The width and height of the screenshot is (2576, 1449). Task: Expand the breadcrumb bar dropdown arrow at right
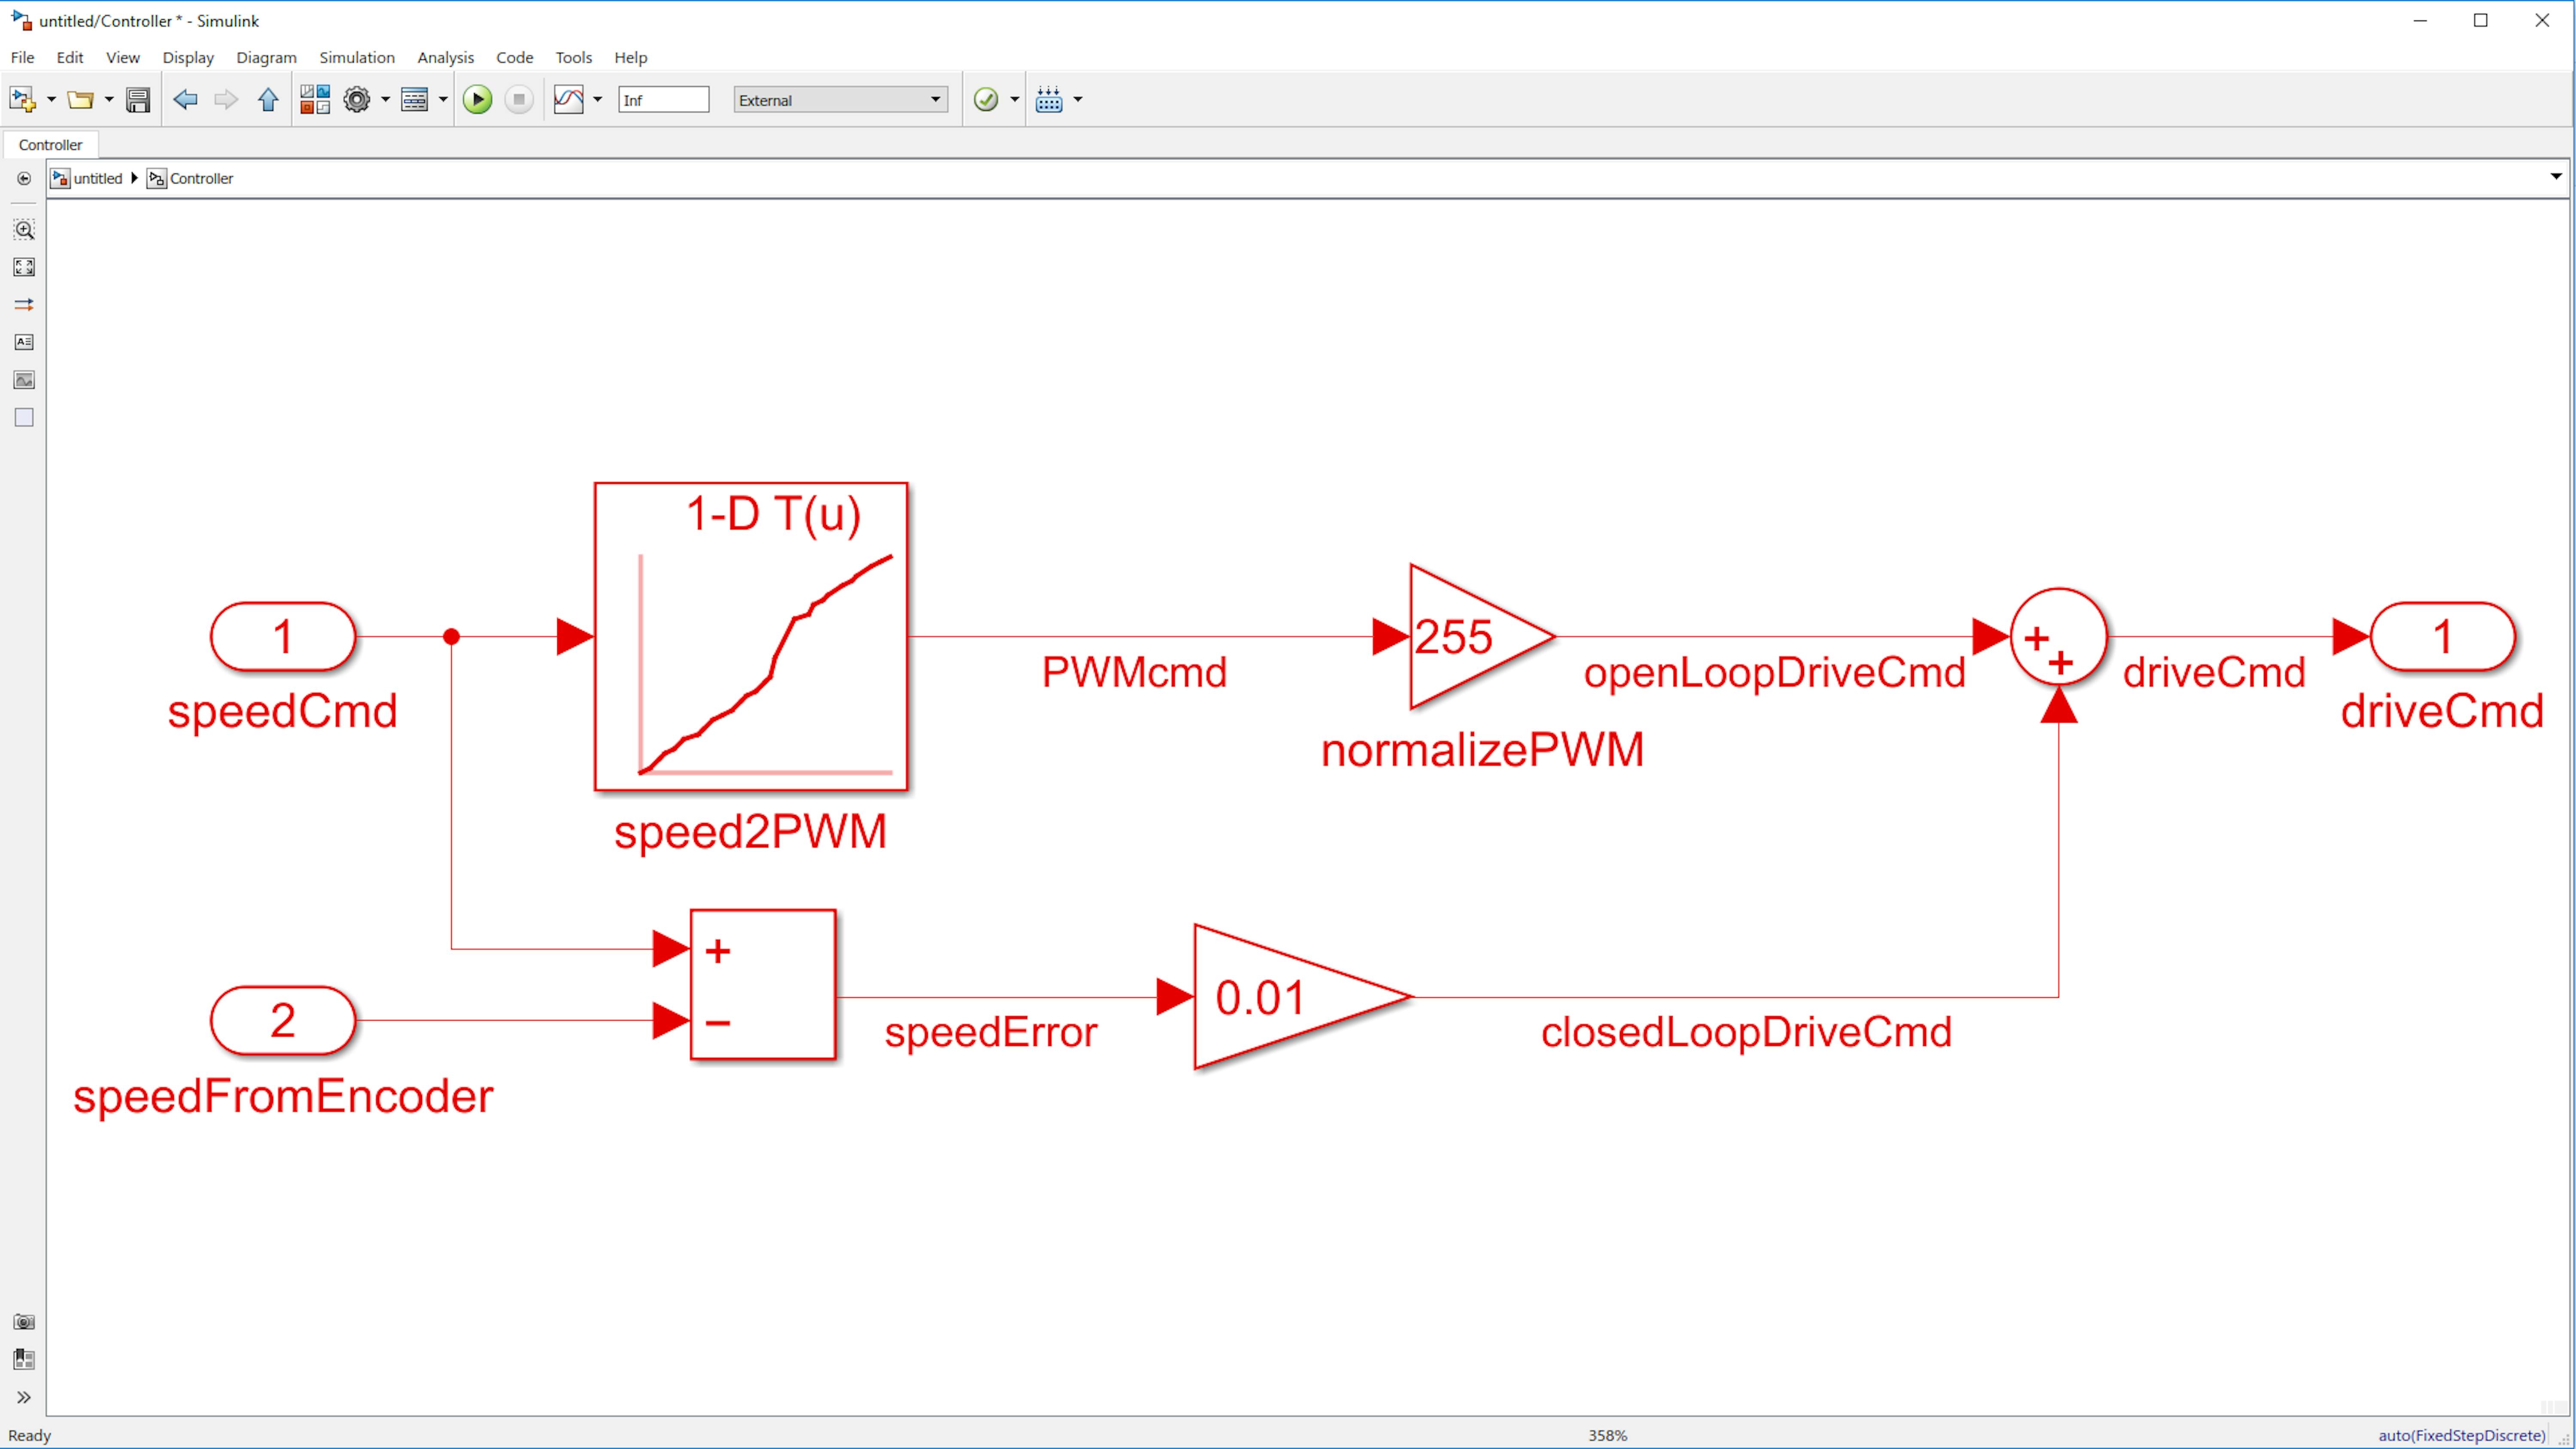[x=2556, y=177]
